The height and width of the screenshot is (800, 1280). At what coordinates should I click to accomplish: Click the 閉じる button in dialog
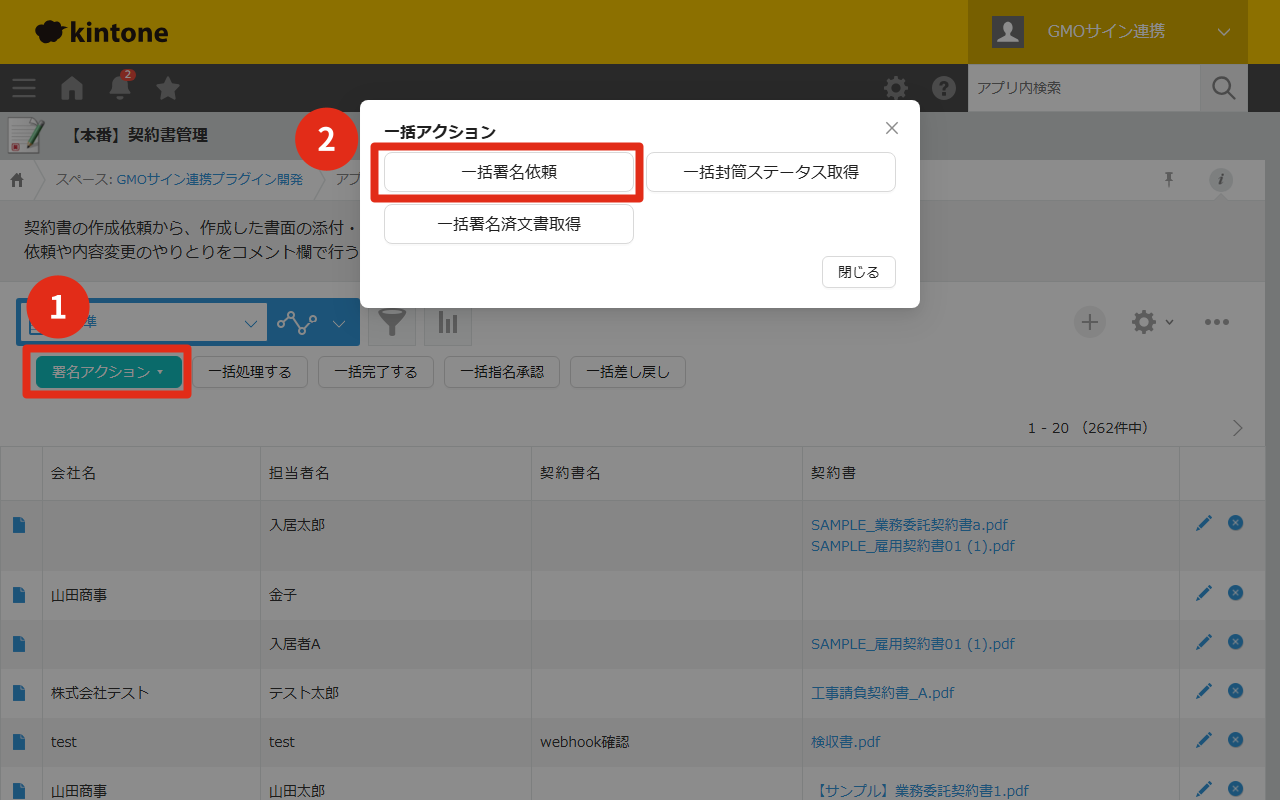coord(859,272)
